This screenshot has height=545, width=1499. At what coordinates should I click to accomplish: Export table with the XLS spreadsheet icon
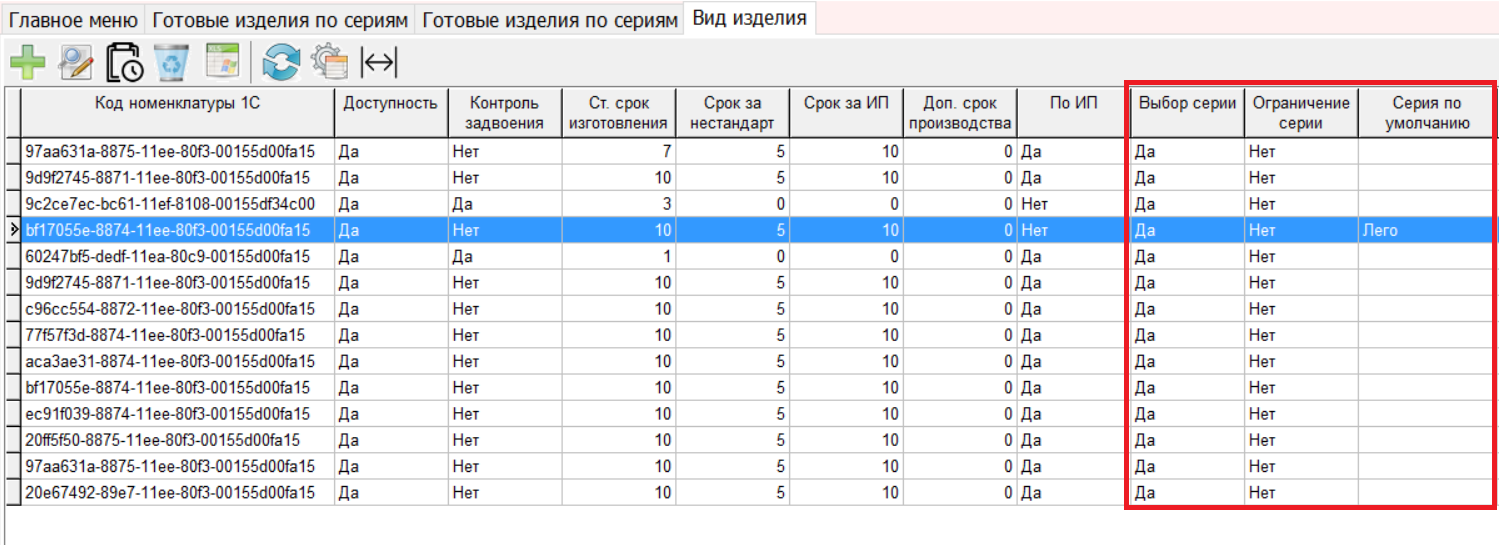[x=222, y=63]
